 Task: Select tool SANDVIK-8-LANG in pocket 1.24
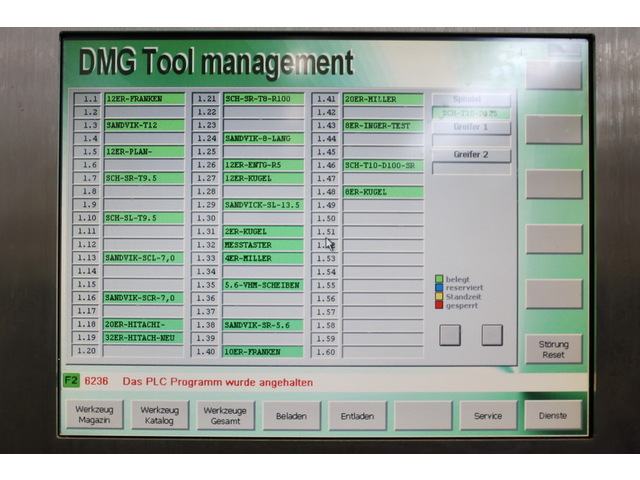click(x=264, y=138)
